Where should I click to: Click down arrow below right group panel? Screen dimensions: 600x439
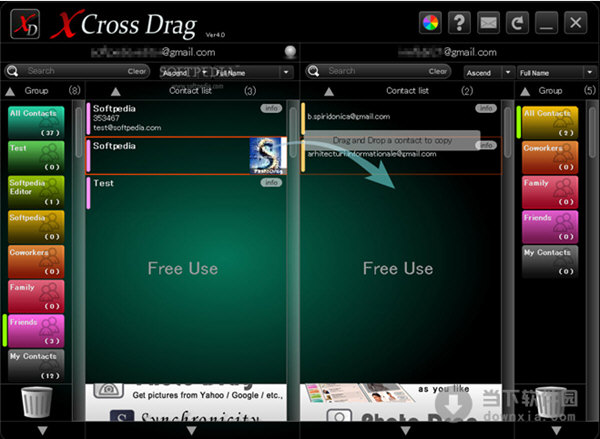pyautogui.click(x=557, y=430)
